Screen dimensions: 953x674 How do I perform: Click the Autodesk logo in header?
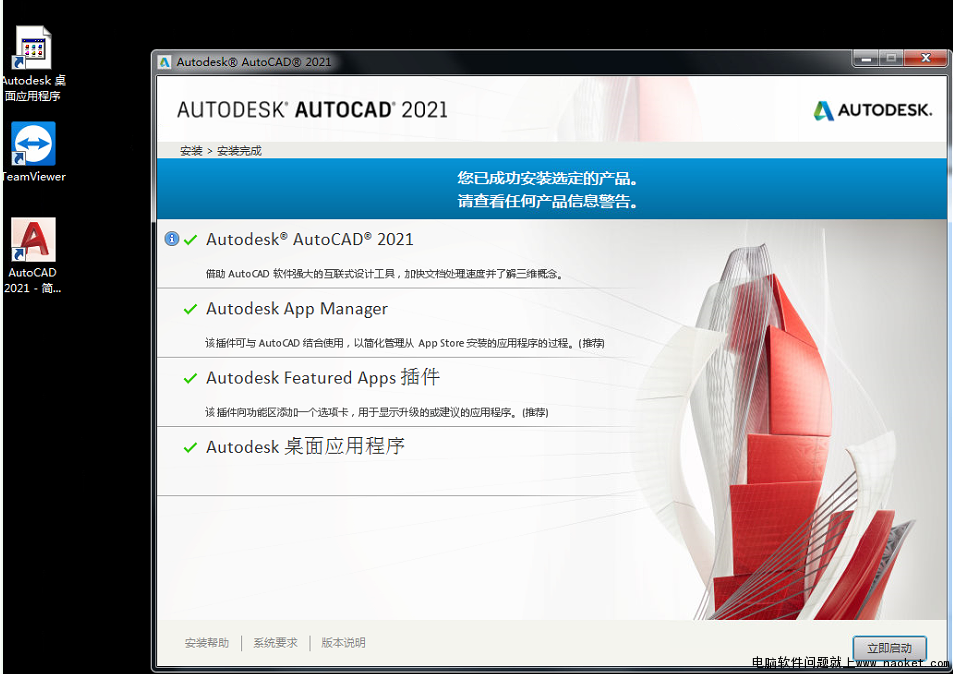(x=872, y=110)
